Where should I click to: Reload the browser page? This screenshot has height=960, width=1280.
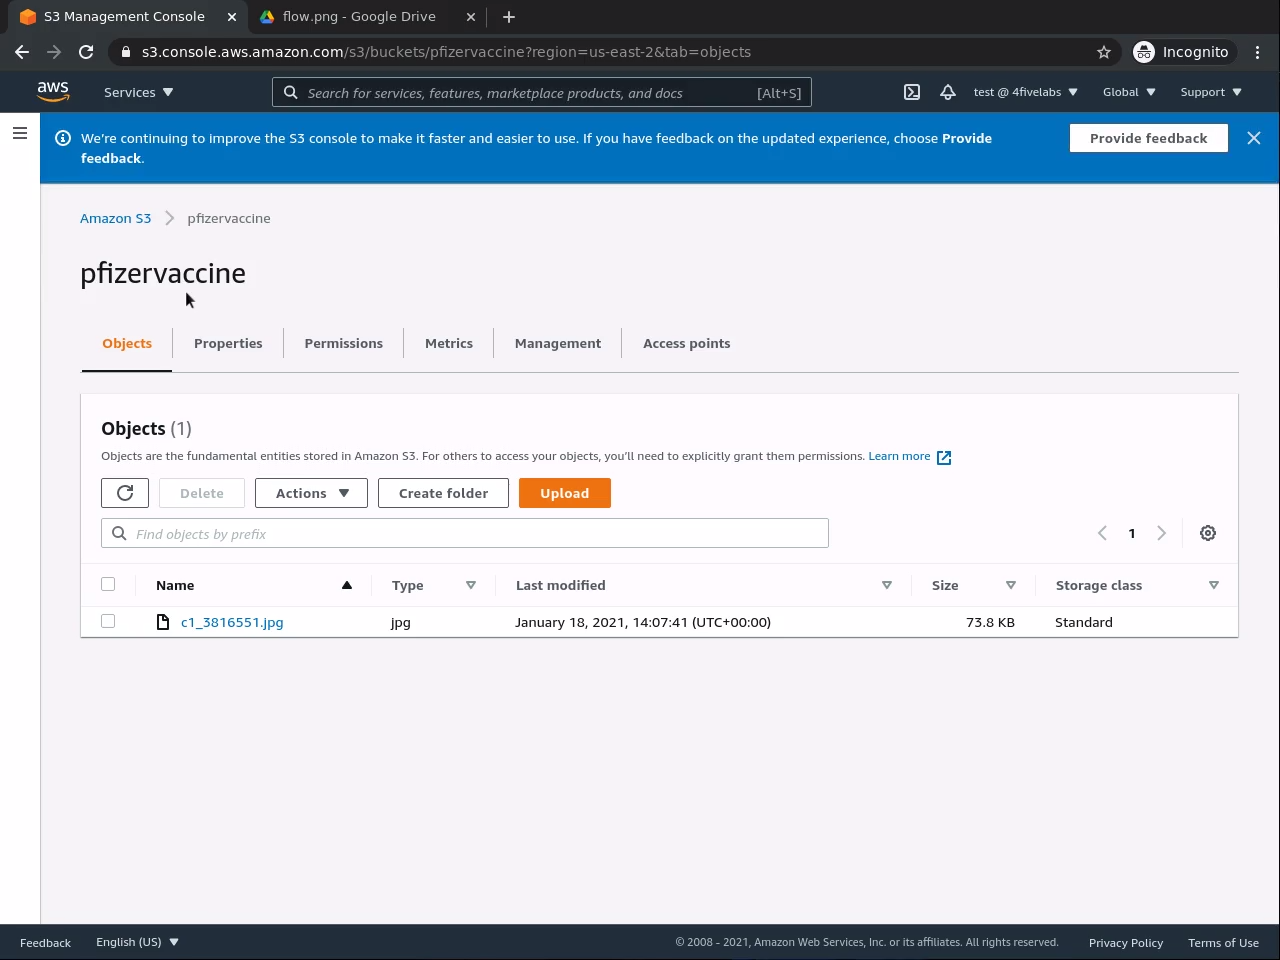coord(86,52)
